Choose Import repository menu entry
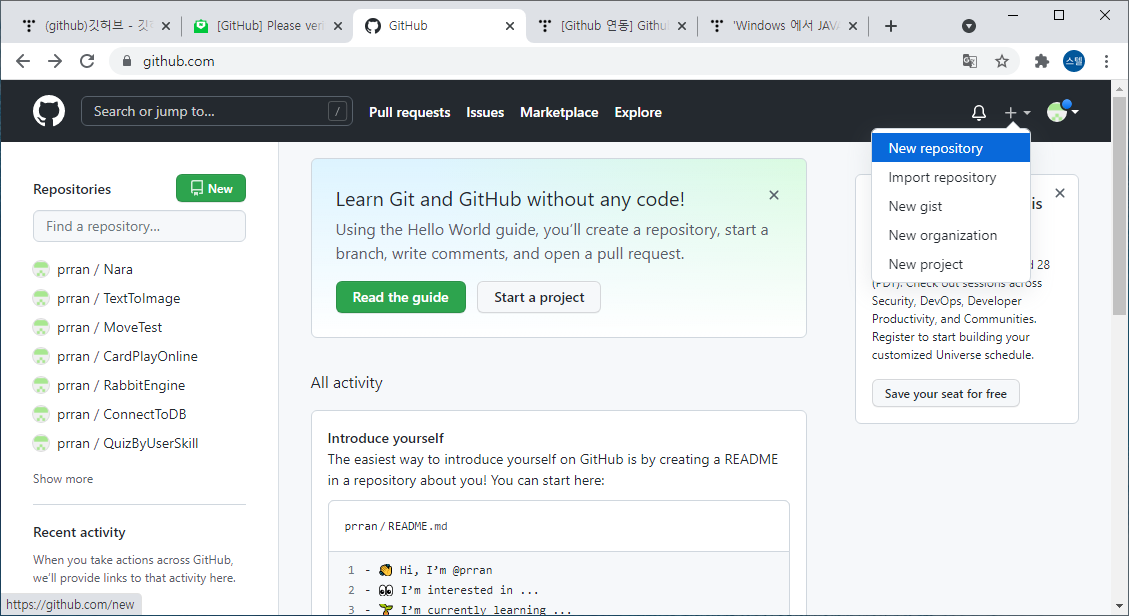The width and height of the screenshot is (1129, 616). (950, 177)
